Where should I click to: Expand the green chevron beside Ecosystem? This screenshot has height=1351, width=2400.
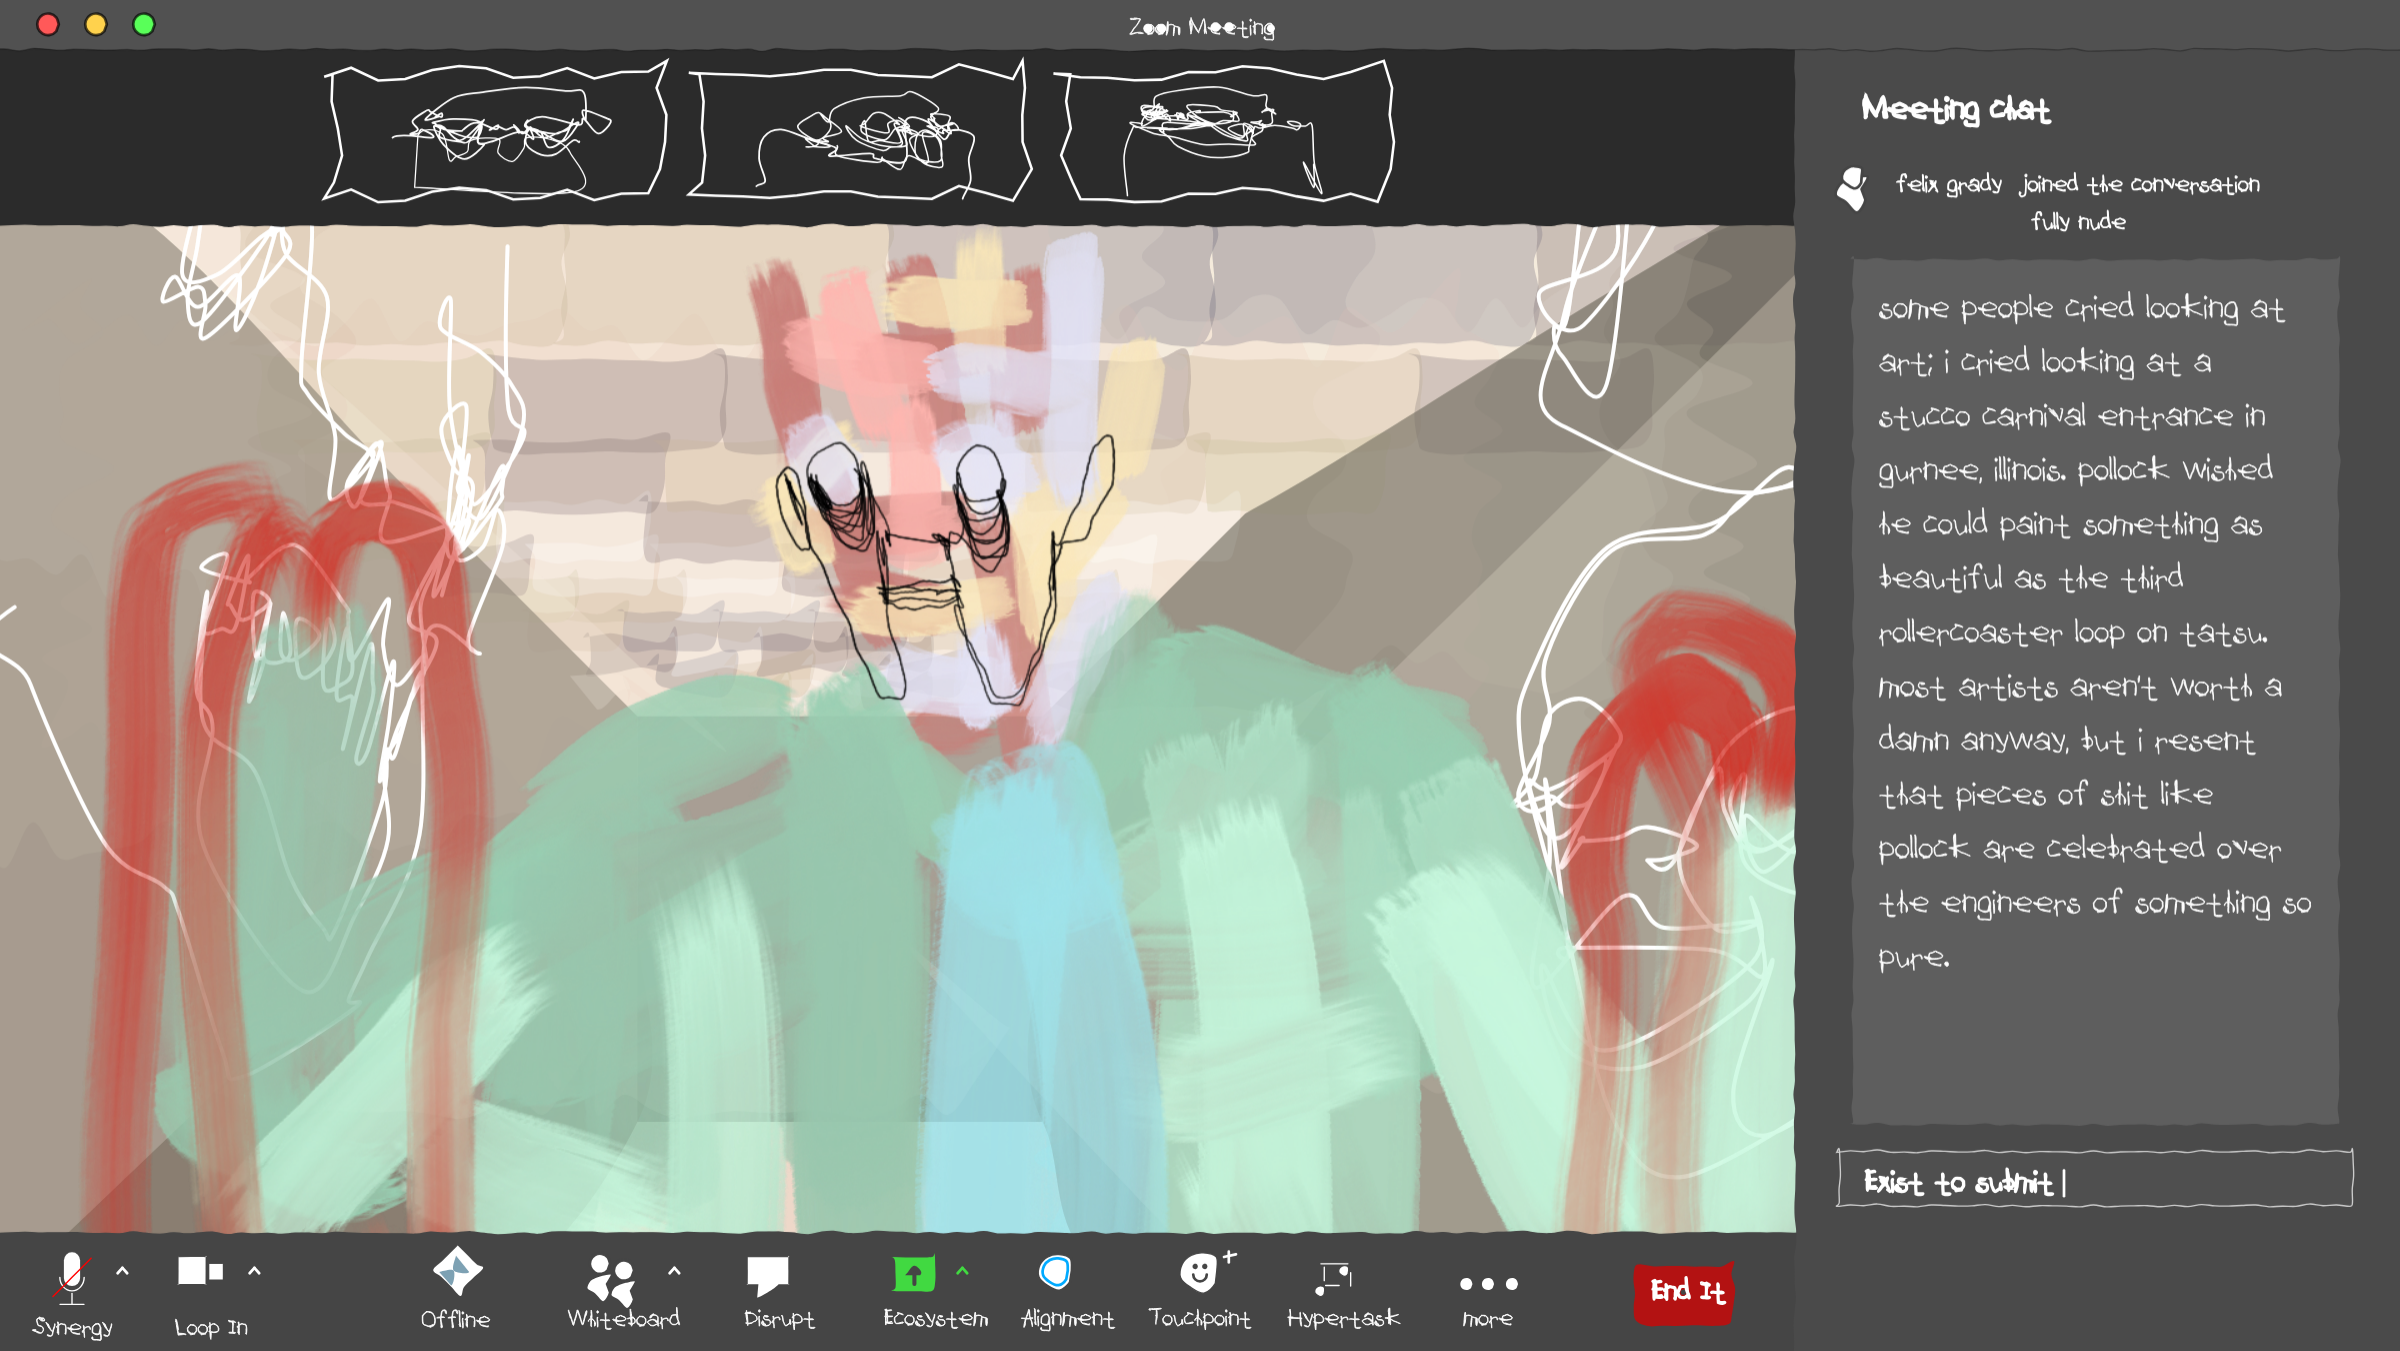tap(962, 1271)
